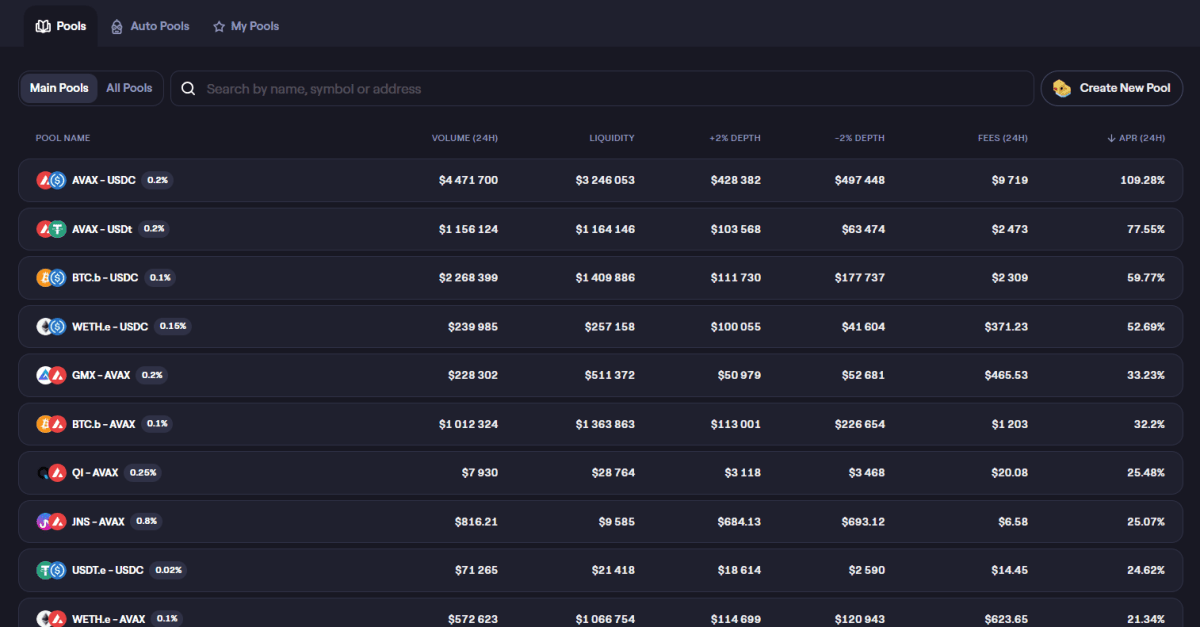The height and width of the screenshot is (627, 1200).
Task: Click the APR value 109.28%
Action: tap(1142, 180)
